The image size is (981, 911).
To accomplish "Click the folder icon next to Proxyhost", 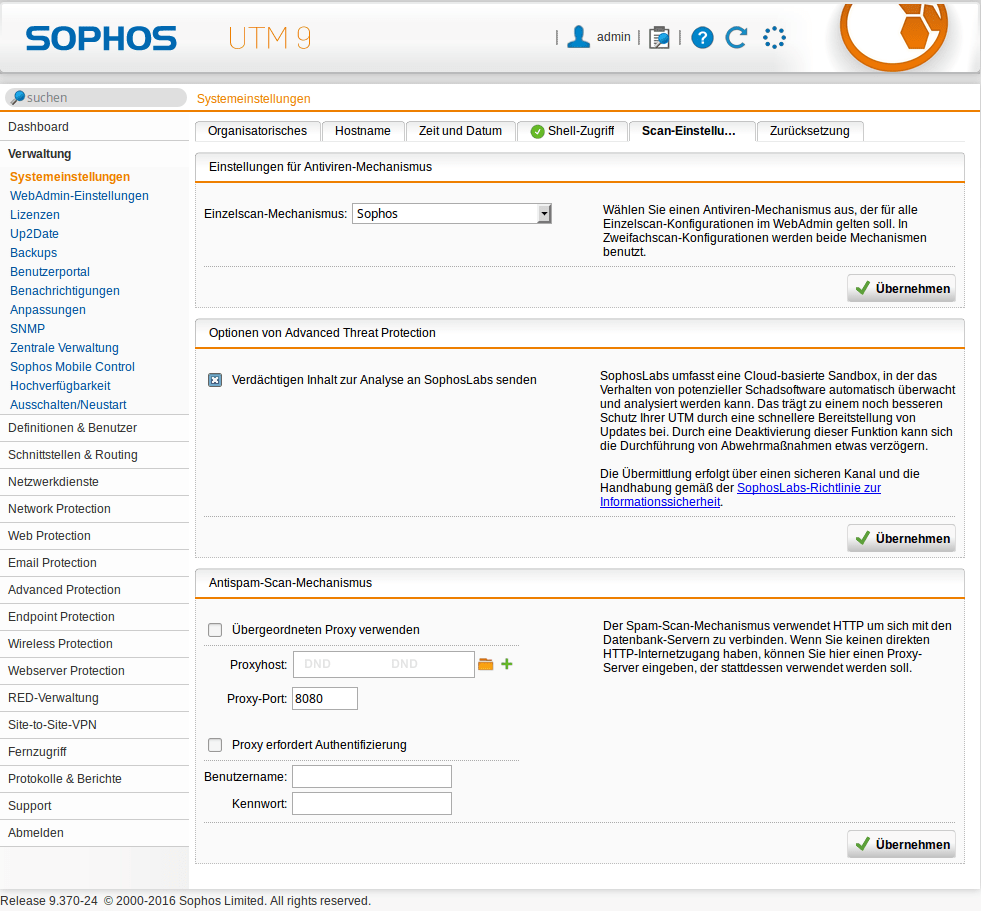I will click(486, 664).
